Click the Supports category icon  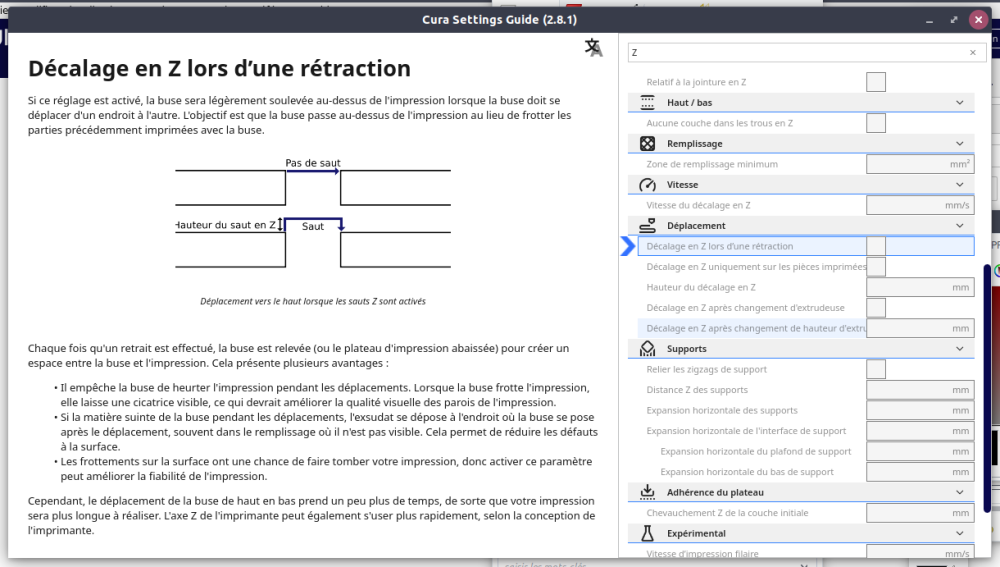[647, 348]
